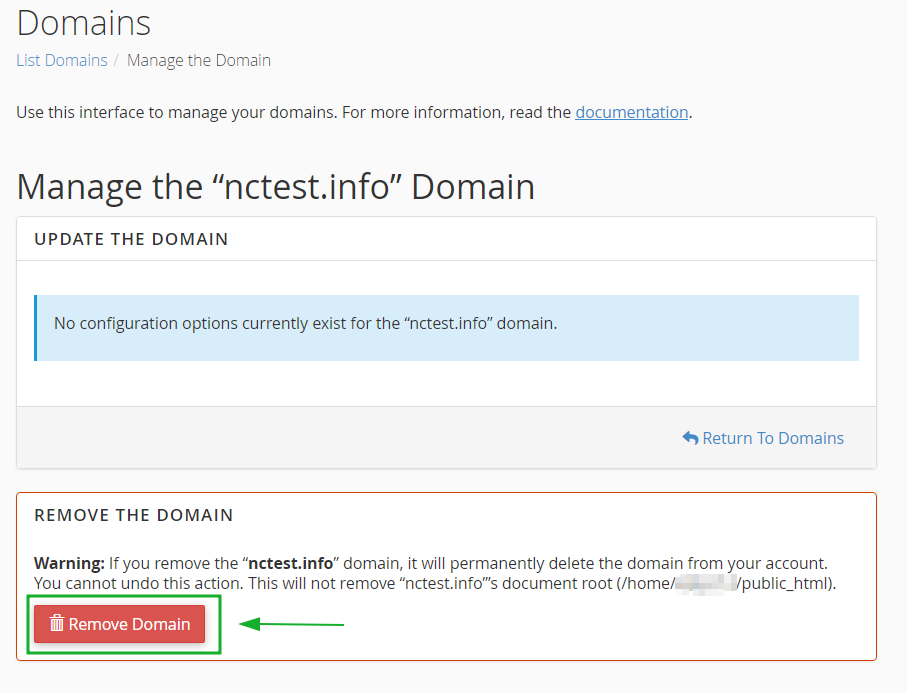Viewport: 907px width, 693px height.
Task: Click the bold Warning: label
Action: [69, 563]
